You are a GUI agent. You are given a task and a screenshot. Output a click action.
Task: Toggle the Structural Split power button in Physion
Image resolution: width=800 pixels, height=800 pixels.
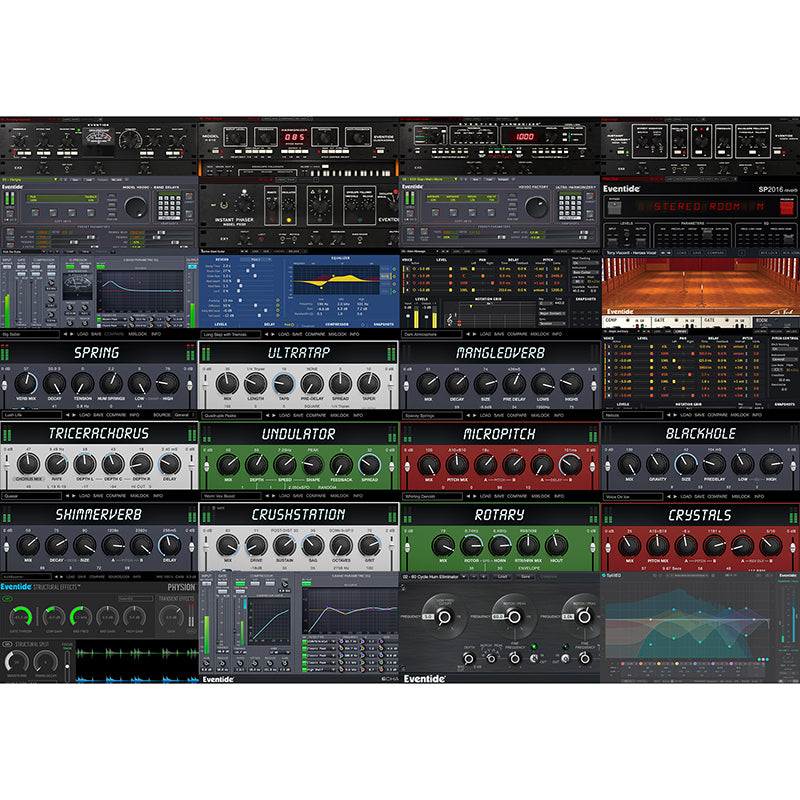tap(8, 642)
